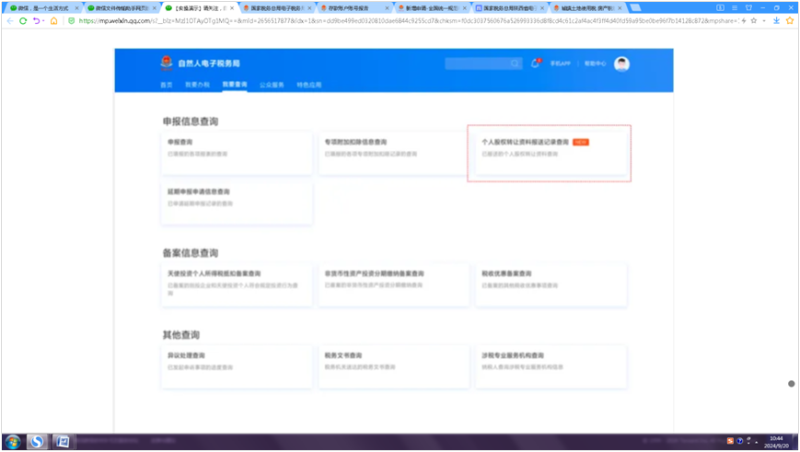This screenshot has height=452, width=800.
Task: Click the scroll-to-top circle button
Action: pos(790,383)
